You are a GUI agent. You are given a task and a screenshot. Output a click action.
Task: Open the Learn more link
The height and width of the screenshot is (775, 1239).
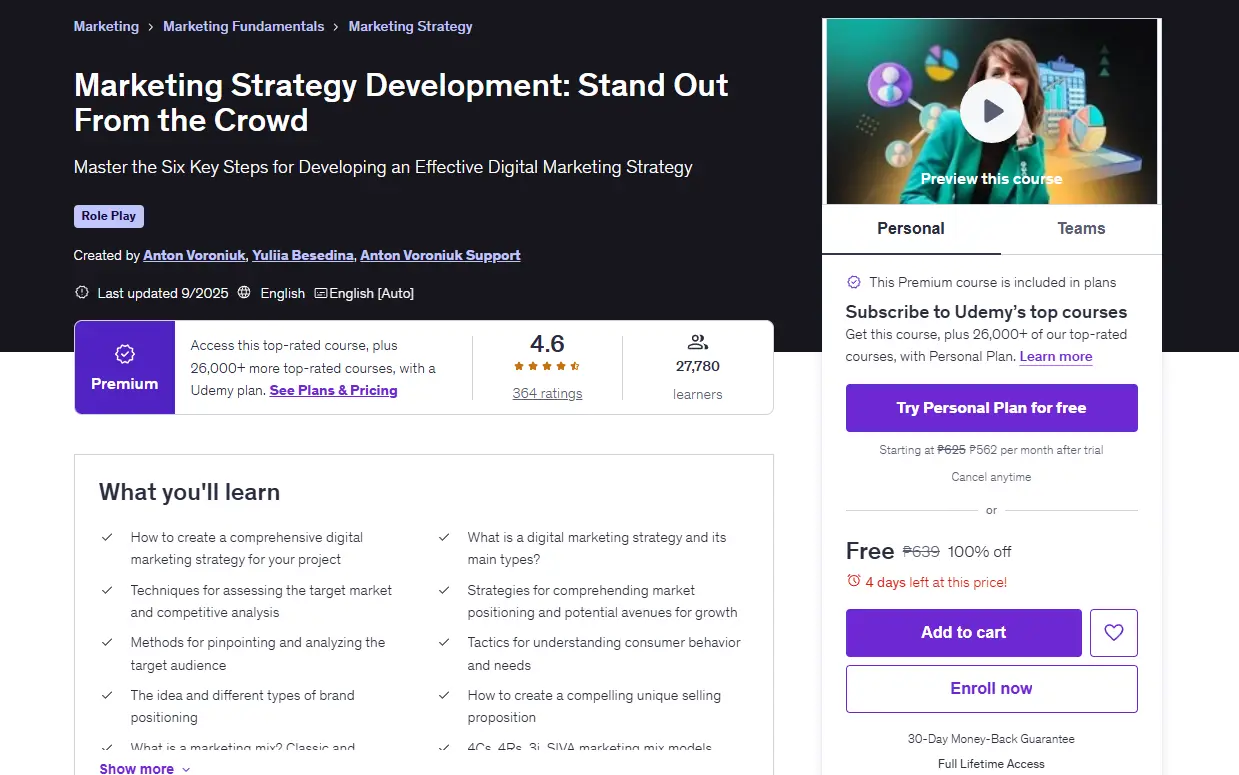(1056, 356)
